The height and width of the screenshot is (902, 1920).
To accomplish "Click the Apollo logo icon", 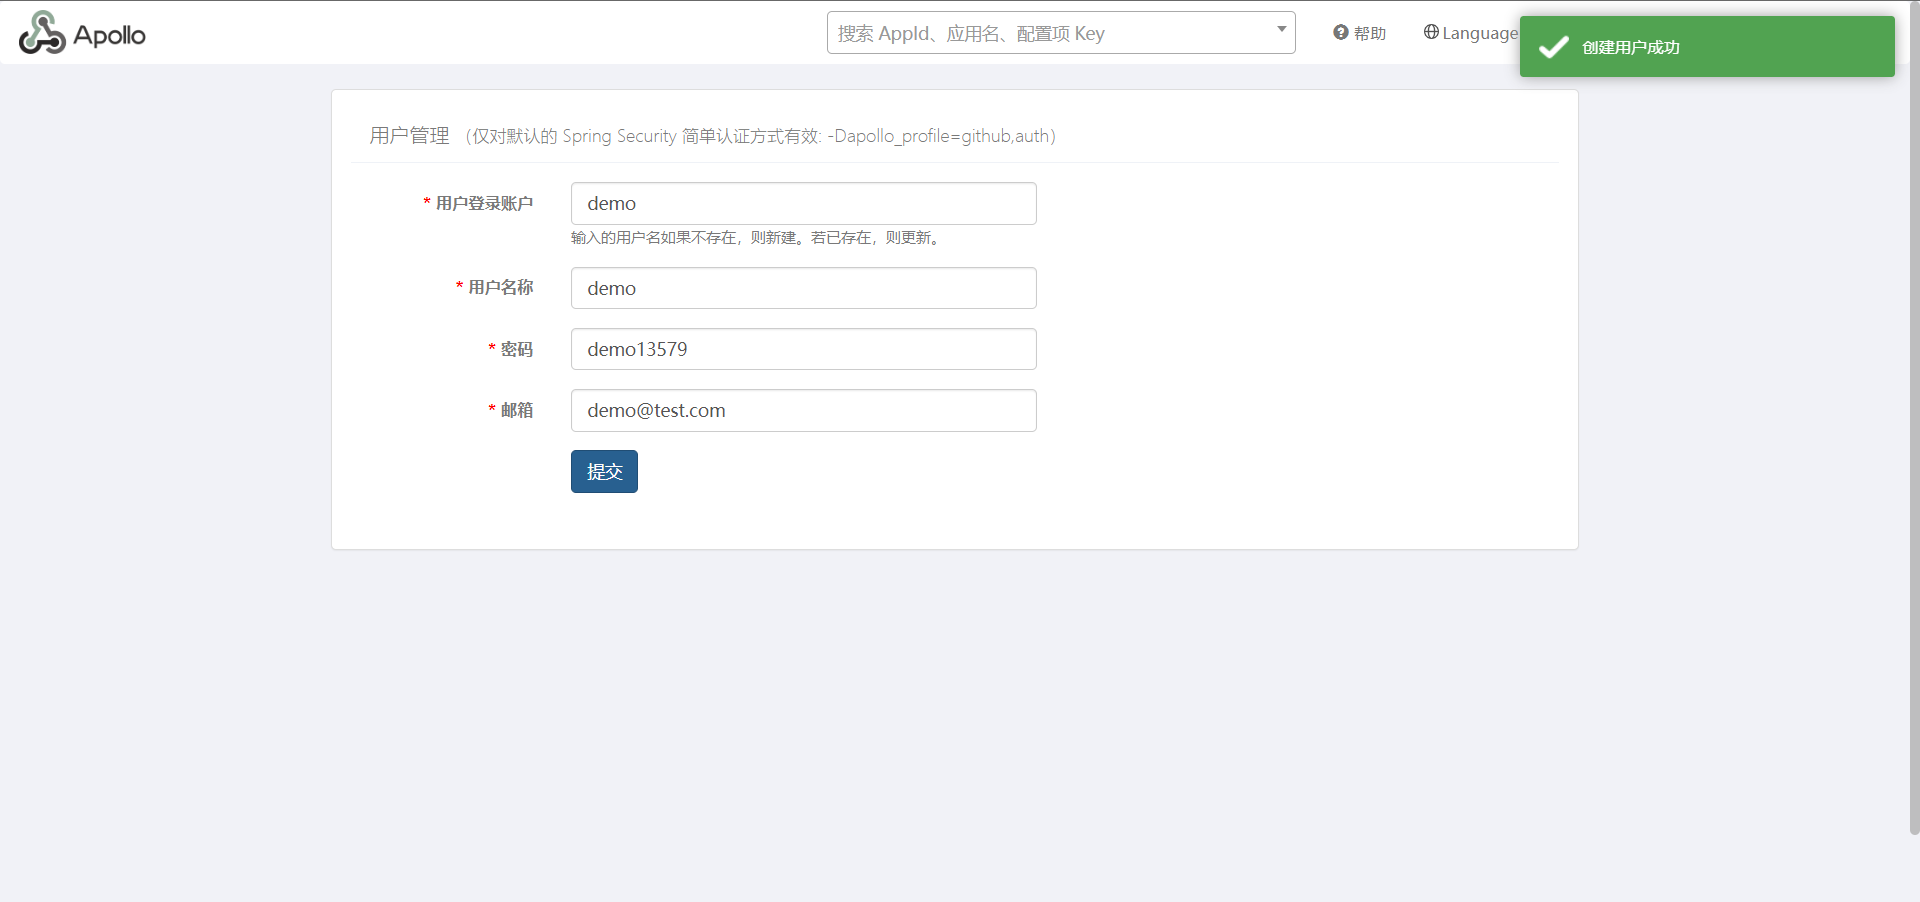I will [x=42, y=33].
